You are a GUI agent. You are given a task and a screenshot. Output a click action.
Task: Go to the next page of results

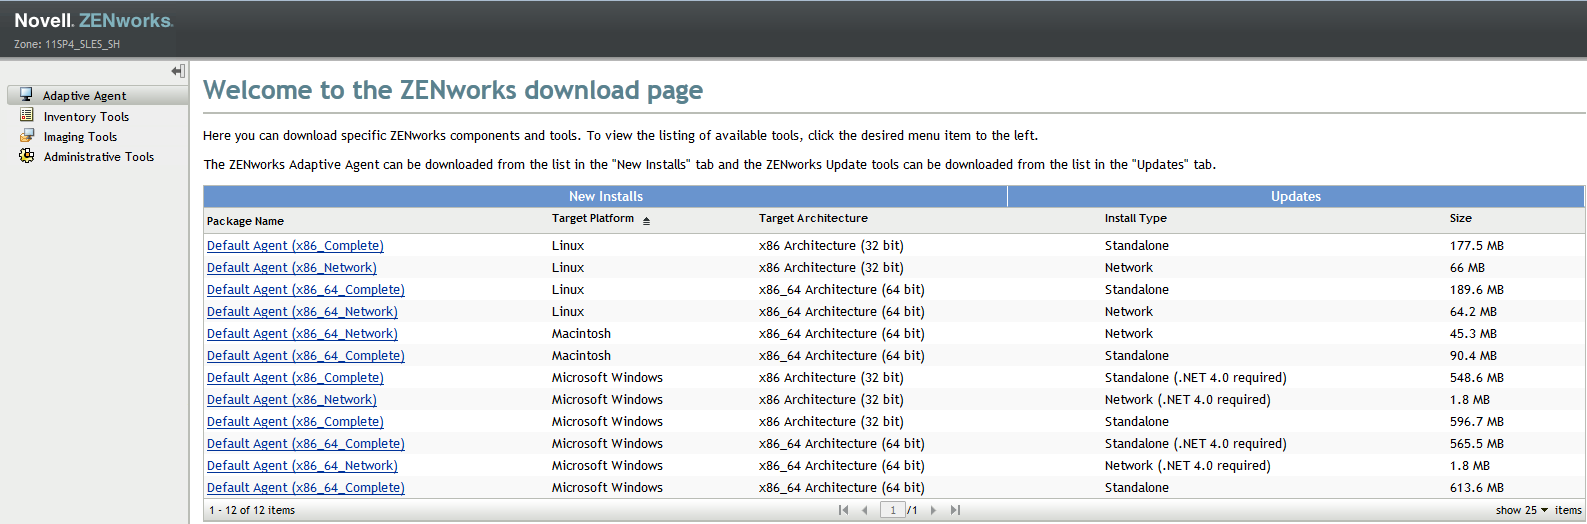pos(933,510)
